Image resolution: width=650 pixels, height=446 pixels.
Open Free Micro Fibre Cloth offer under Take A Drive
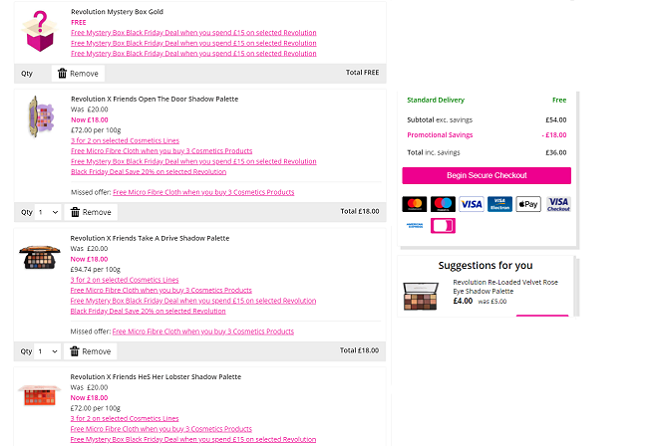coord(161,290)
